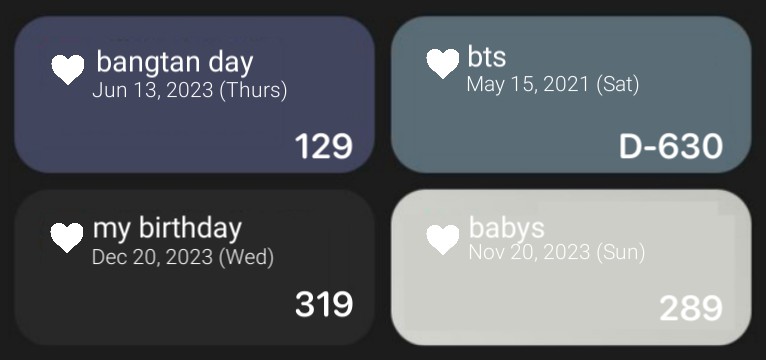Tap the Dec 20, 2023 (Wed) date

183,257
